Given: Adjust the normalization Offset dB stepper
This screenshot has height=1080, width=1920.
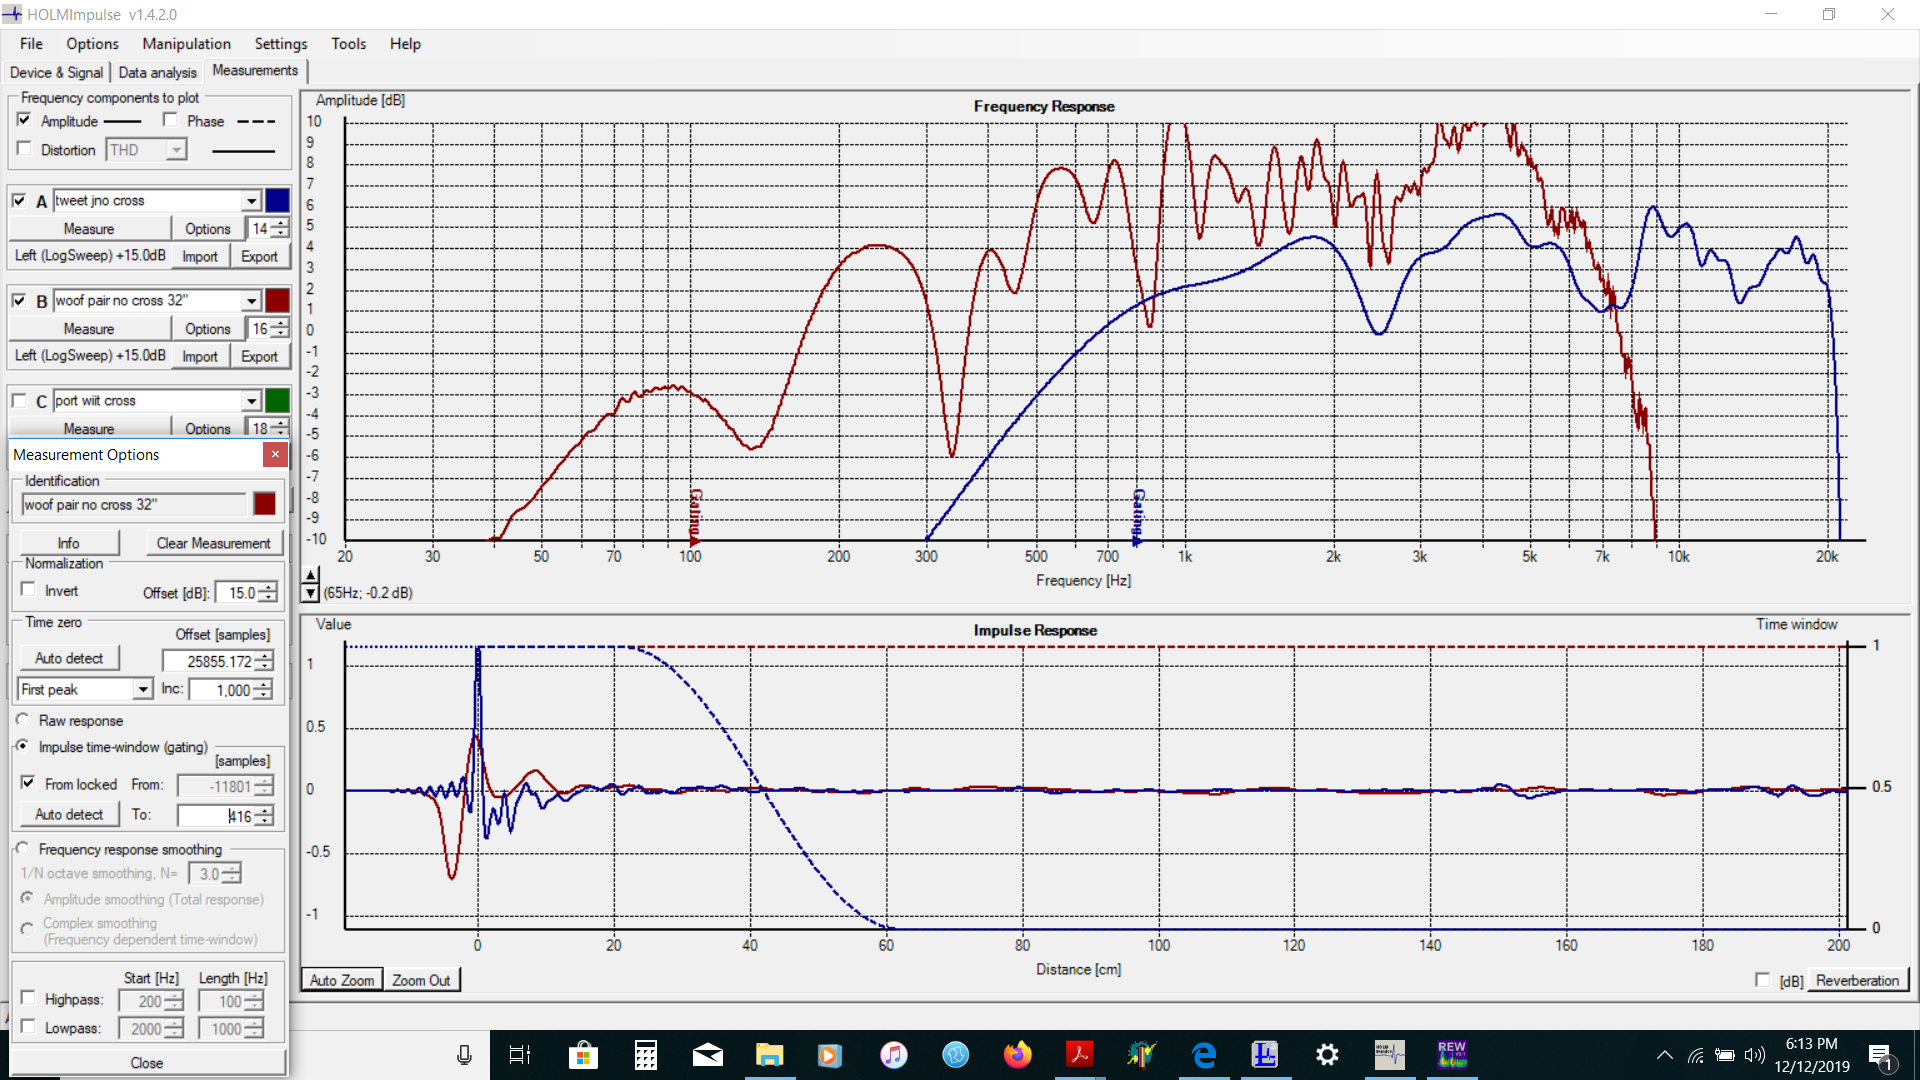Looking at the screenshot, I should [x=268, y=593].
